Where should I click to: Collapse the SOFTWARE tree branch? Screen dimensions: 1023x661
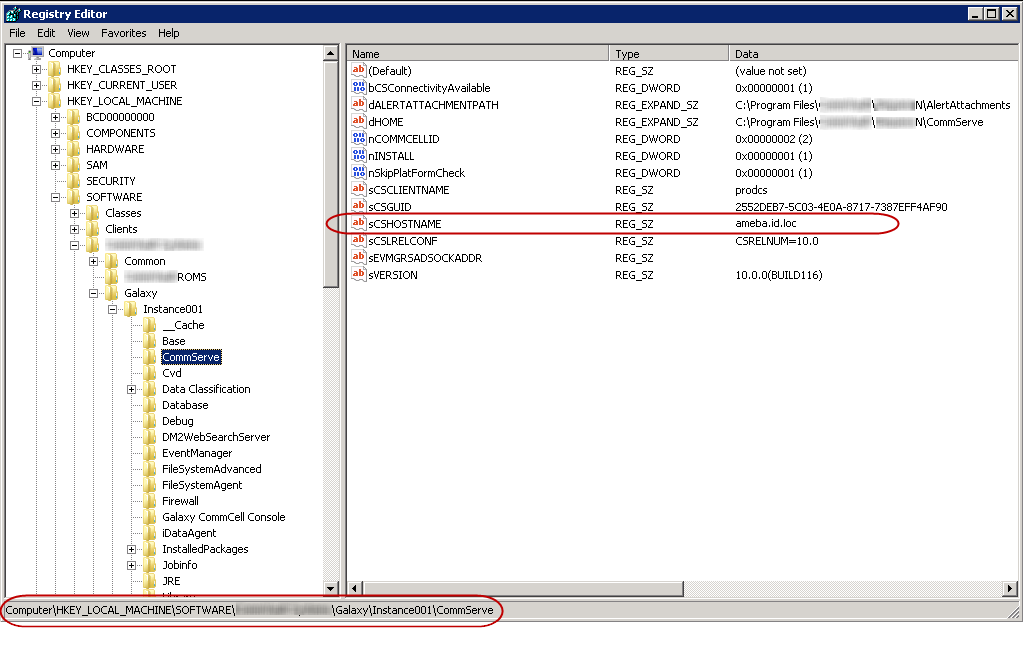pos(56,197)
